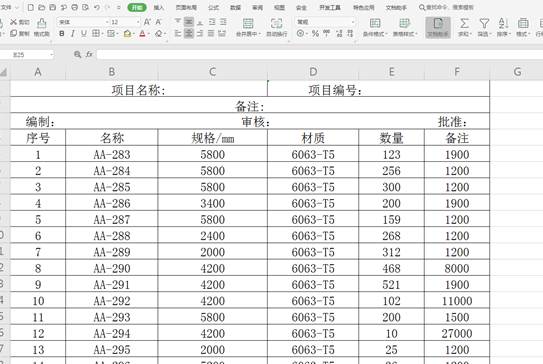This screenshot has width=543, height=364.
Task: Click the Wrap Text (自动换行) icon
Action: [276, 24]
